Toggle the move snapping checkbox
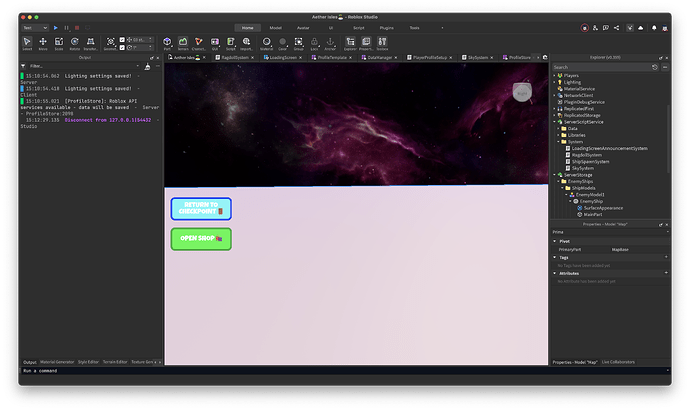The height and width of the screenshot is (410, 690). tap(123, 39)
